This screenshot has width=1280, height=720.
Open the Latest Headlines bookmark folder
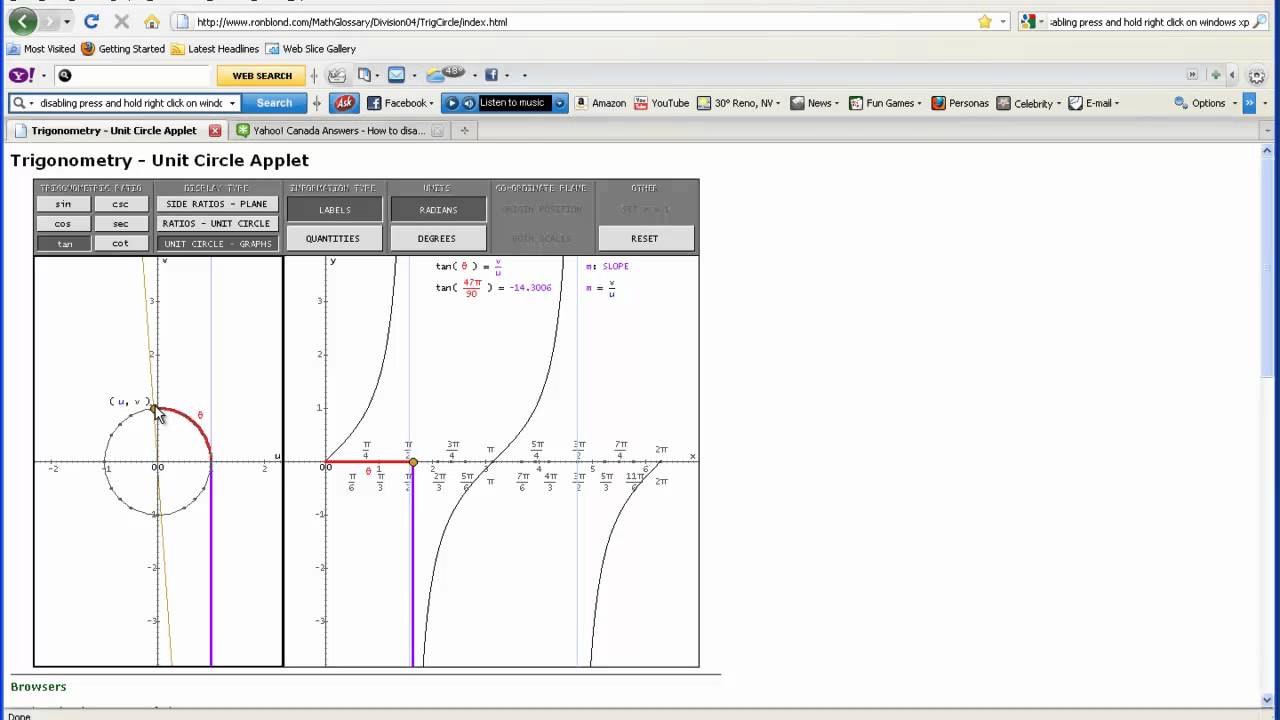tap(215, 49)
